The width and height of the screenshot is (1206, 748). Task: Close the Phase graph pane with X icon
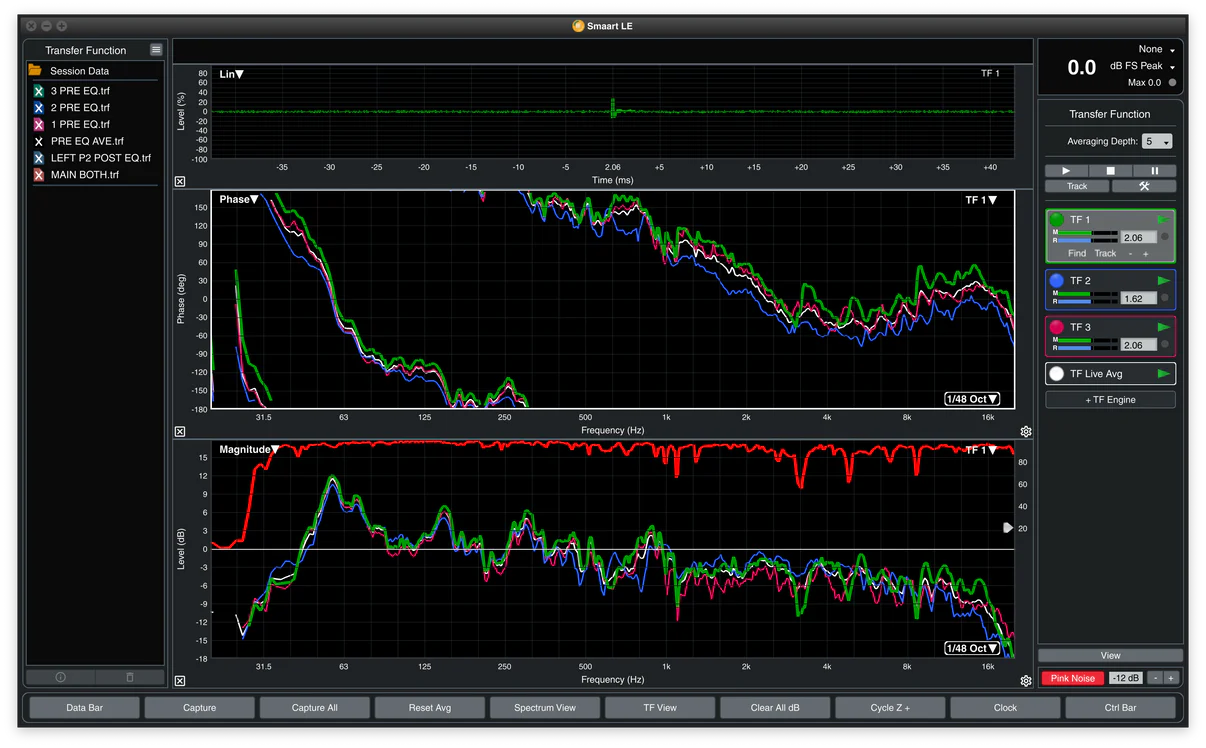[180, 432]
